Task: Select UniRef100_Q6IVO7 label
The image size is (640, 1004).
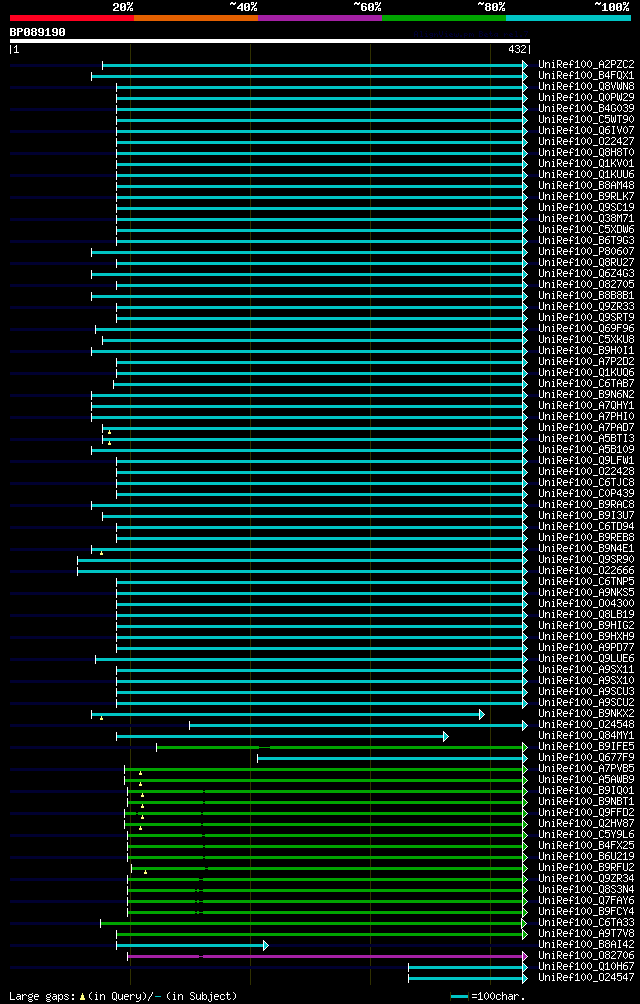Action: point(586,131)
